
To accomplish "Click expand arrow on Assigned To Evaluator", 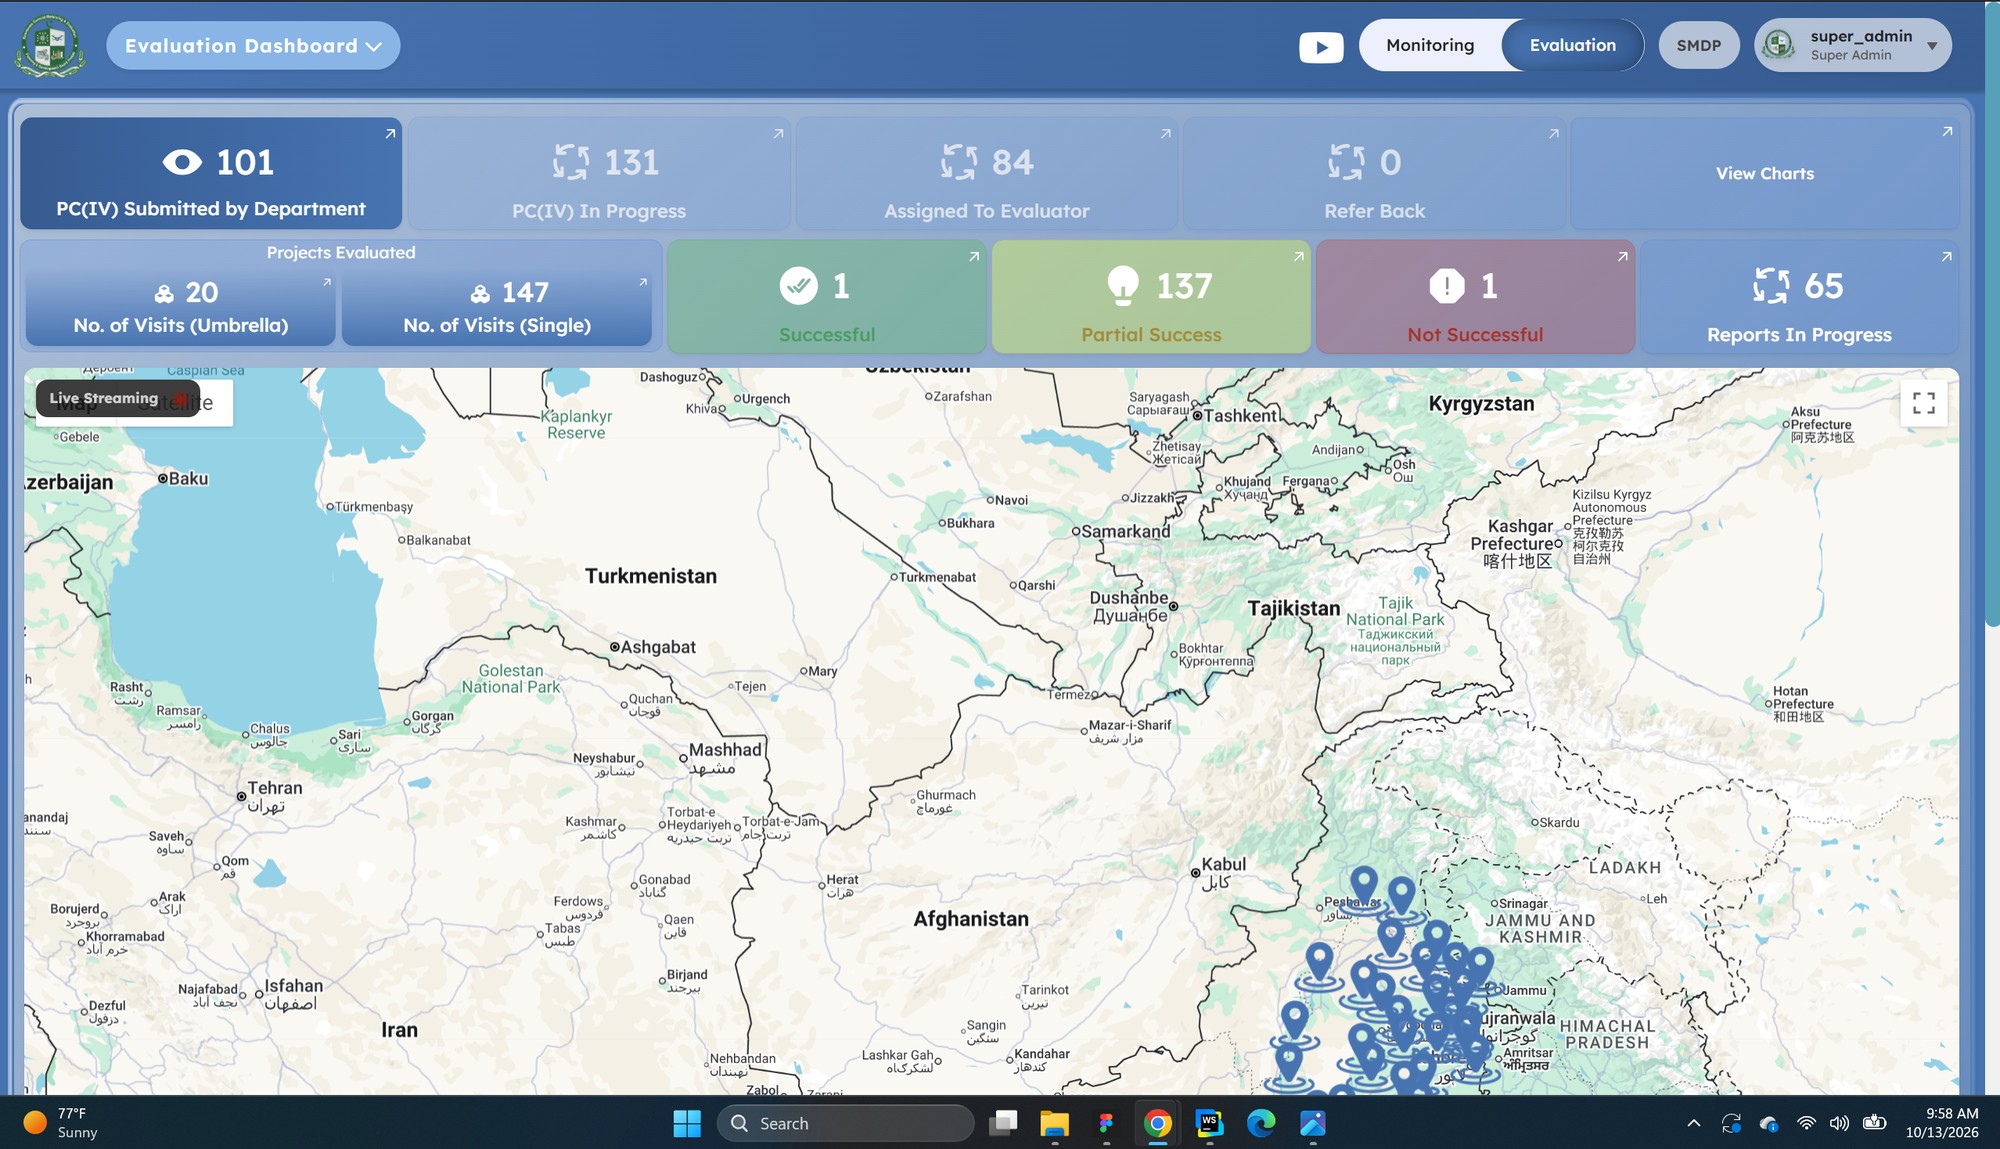I will 1165,134.
